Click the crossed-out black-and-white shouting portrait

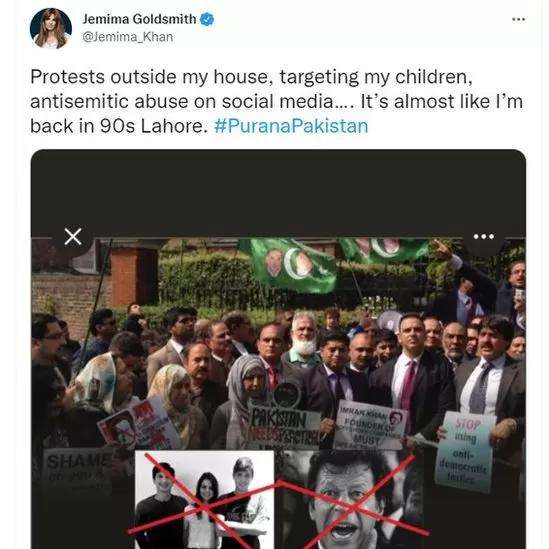pos(349,500)
